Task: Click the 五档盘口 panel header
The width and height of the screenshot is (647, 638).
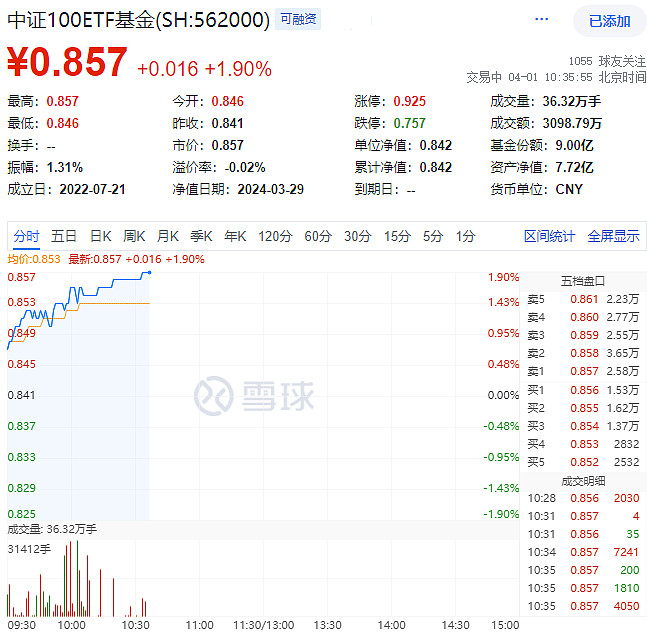Action: point(583,281)
